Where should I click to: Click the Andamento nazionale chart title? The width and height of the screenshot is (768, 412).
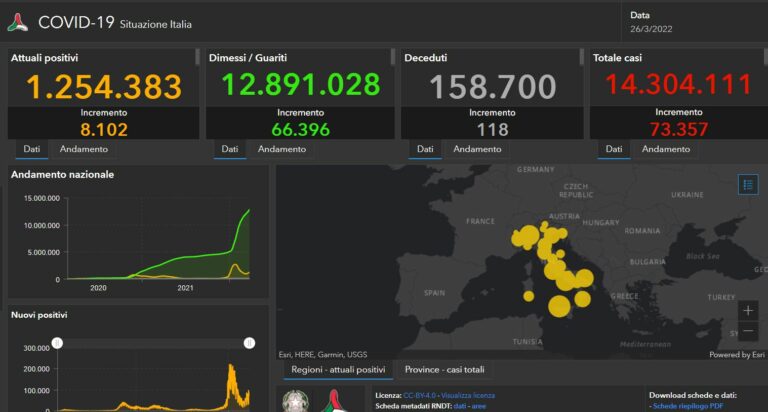[62, 174]
